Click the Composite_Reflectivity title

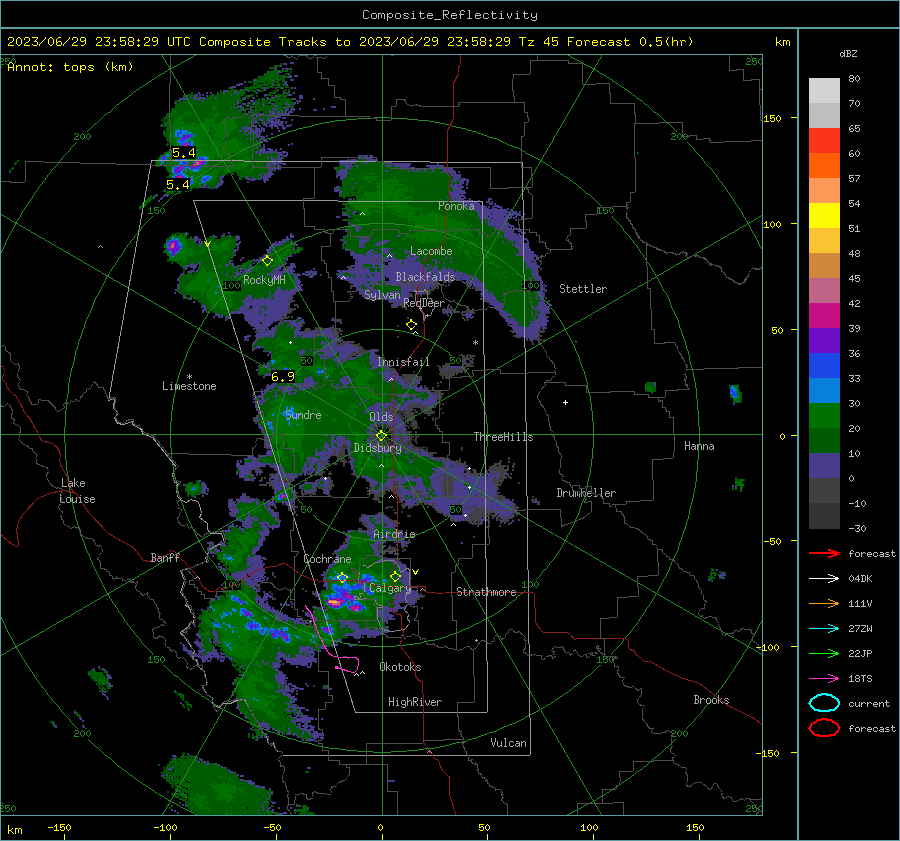tap(450, 15)
